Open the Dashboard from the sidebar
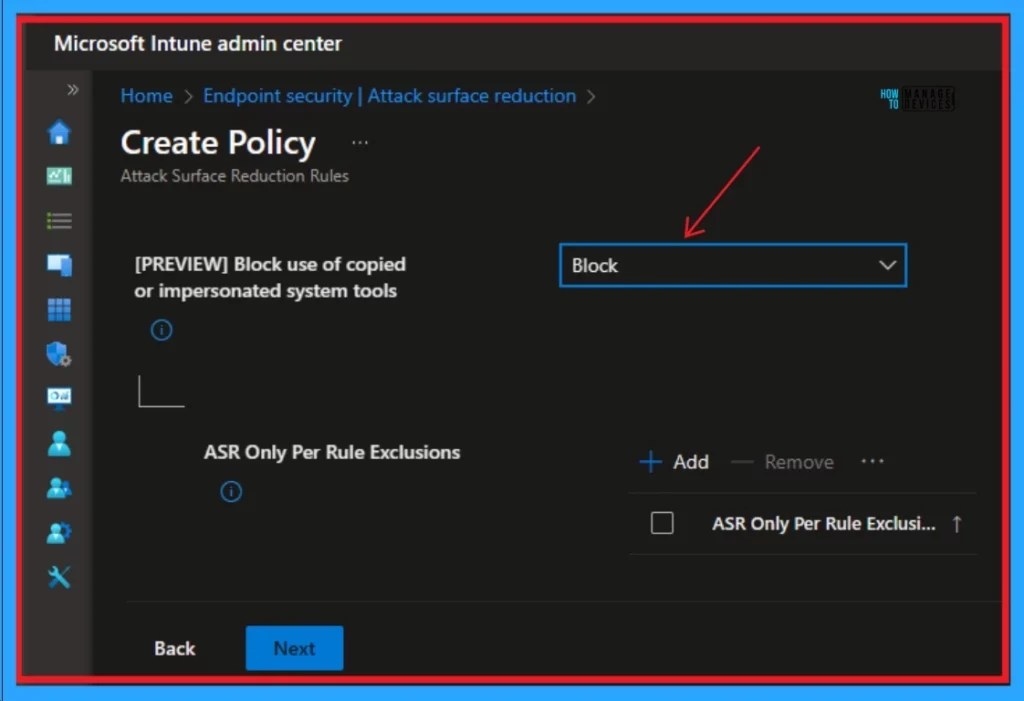Viewport: 1024px width, 701px height. click(59, 175)
